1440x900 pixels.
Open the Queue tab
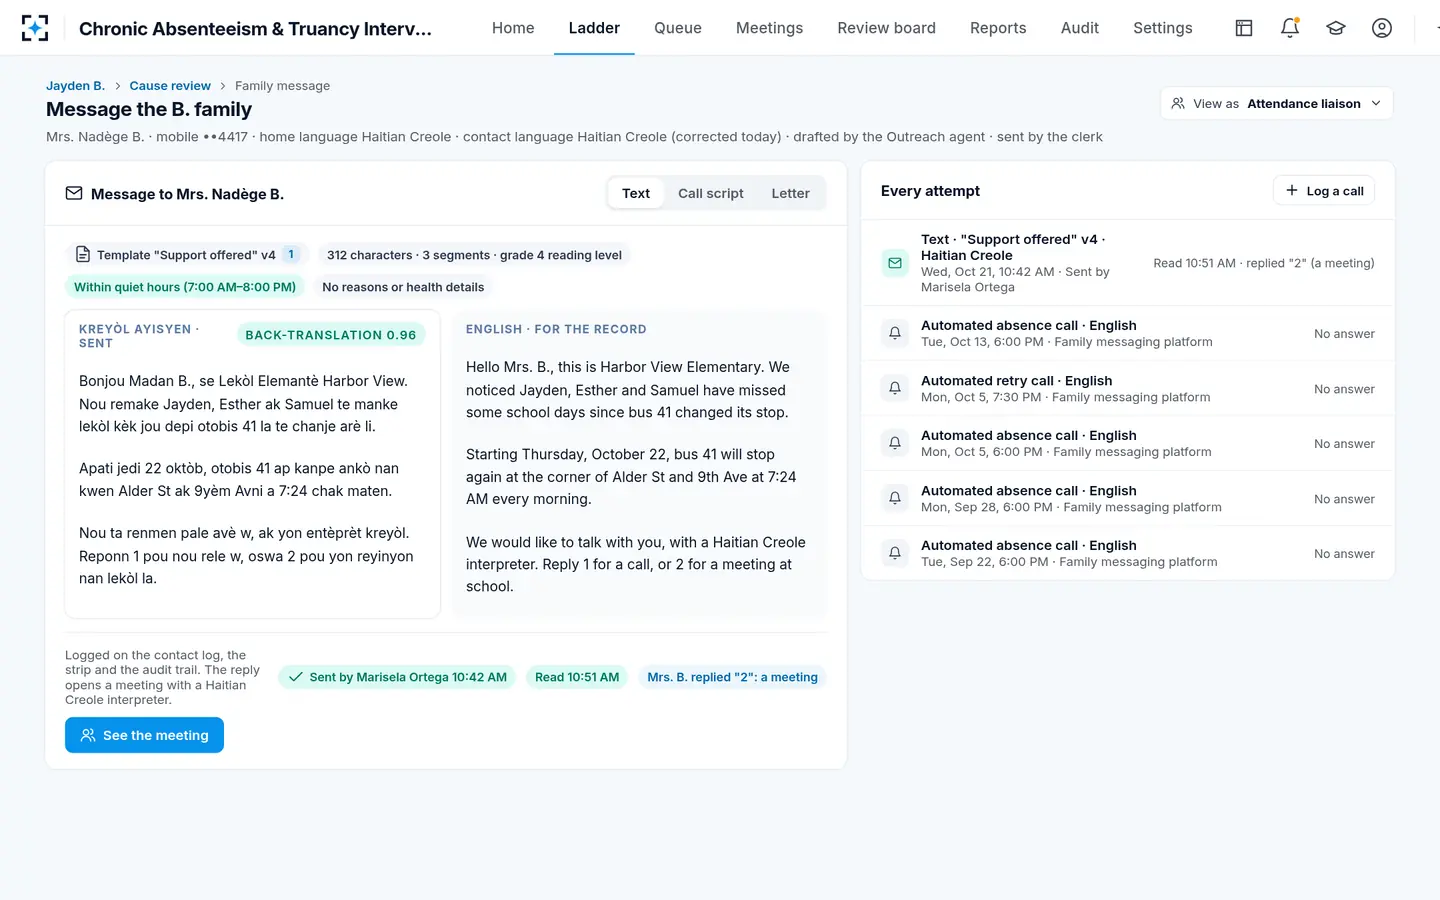tap(678, 28)
